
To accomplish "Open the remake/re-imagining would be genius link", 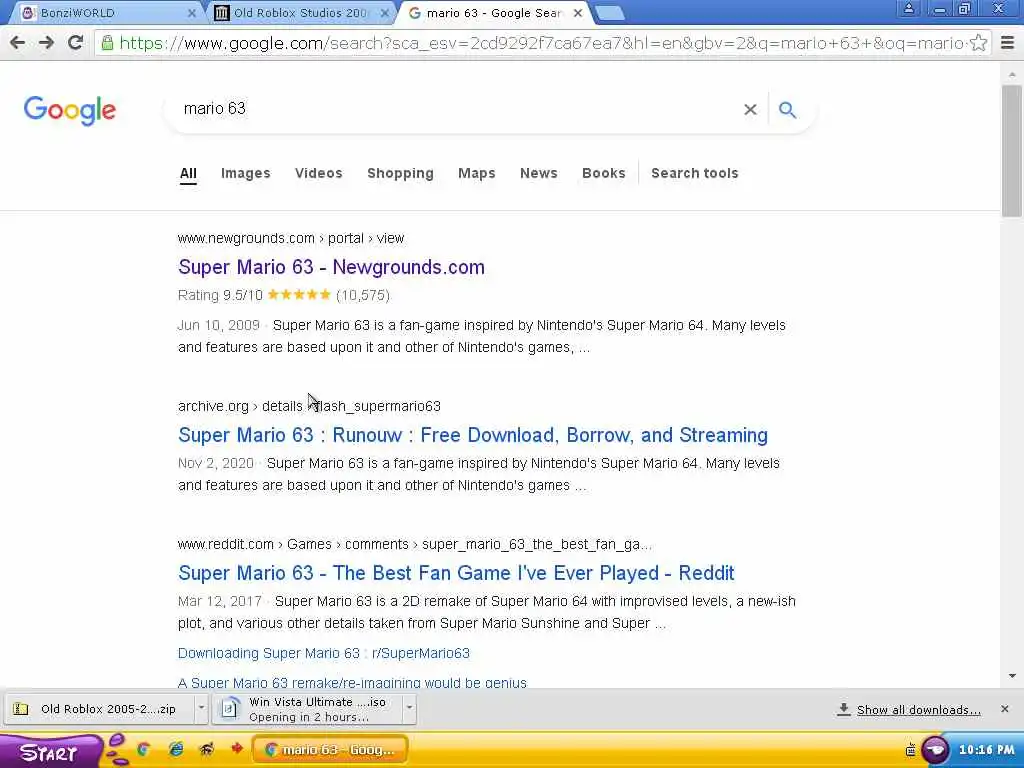I will coord(352,682).
